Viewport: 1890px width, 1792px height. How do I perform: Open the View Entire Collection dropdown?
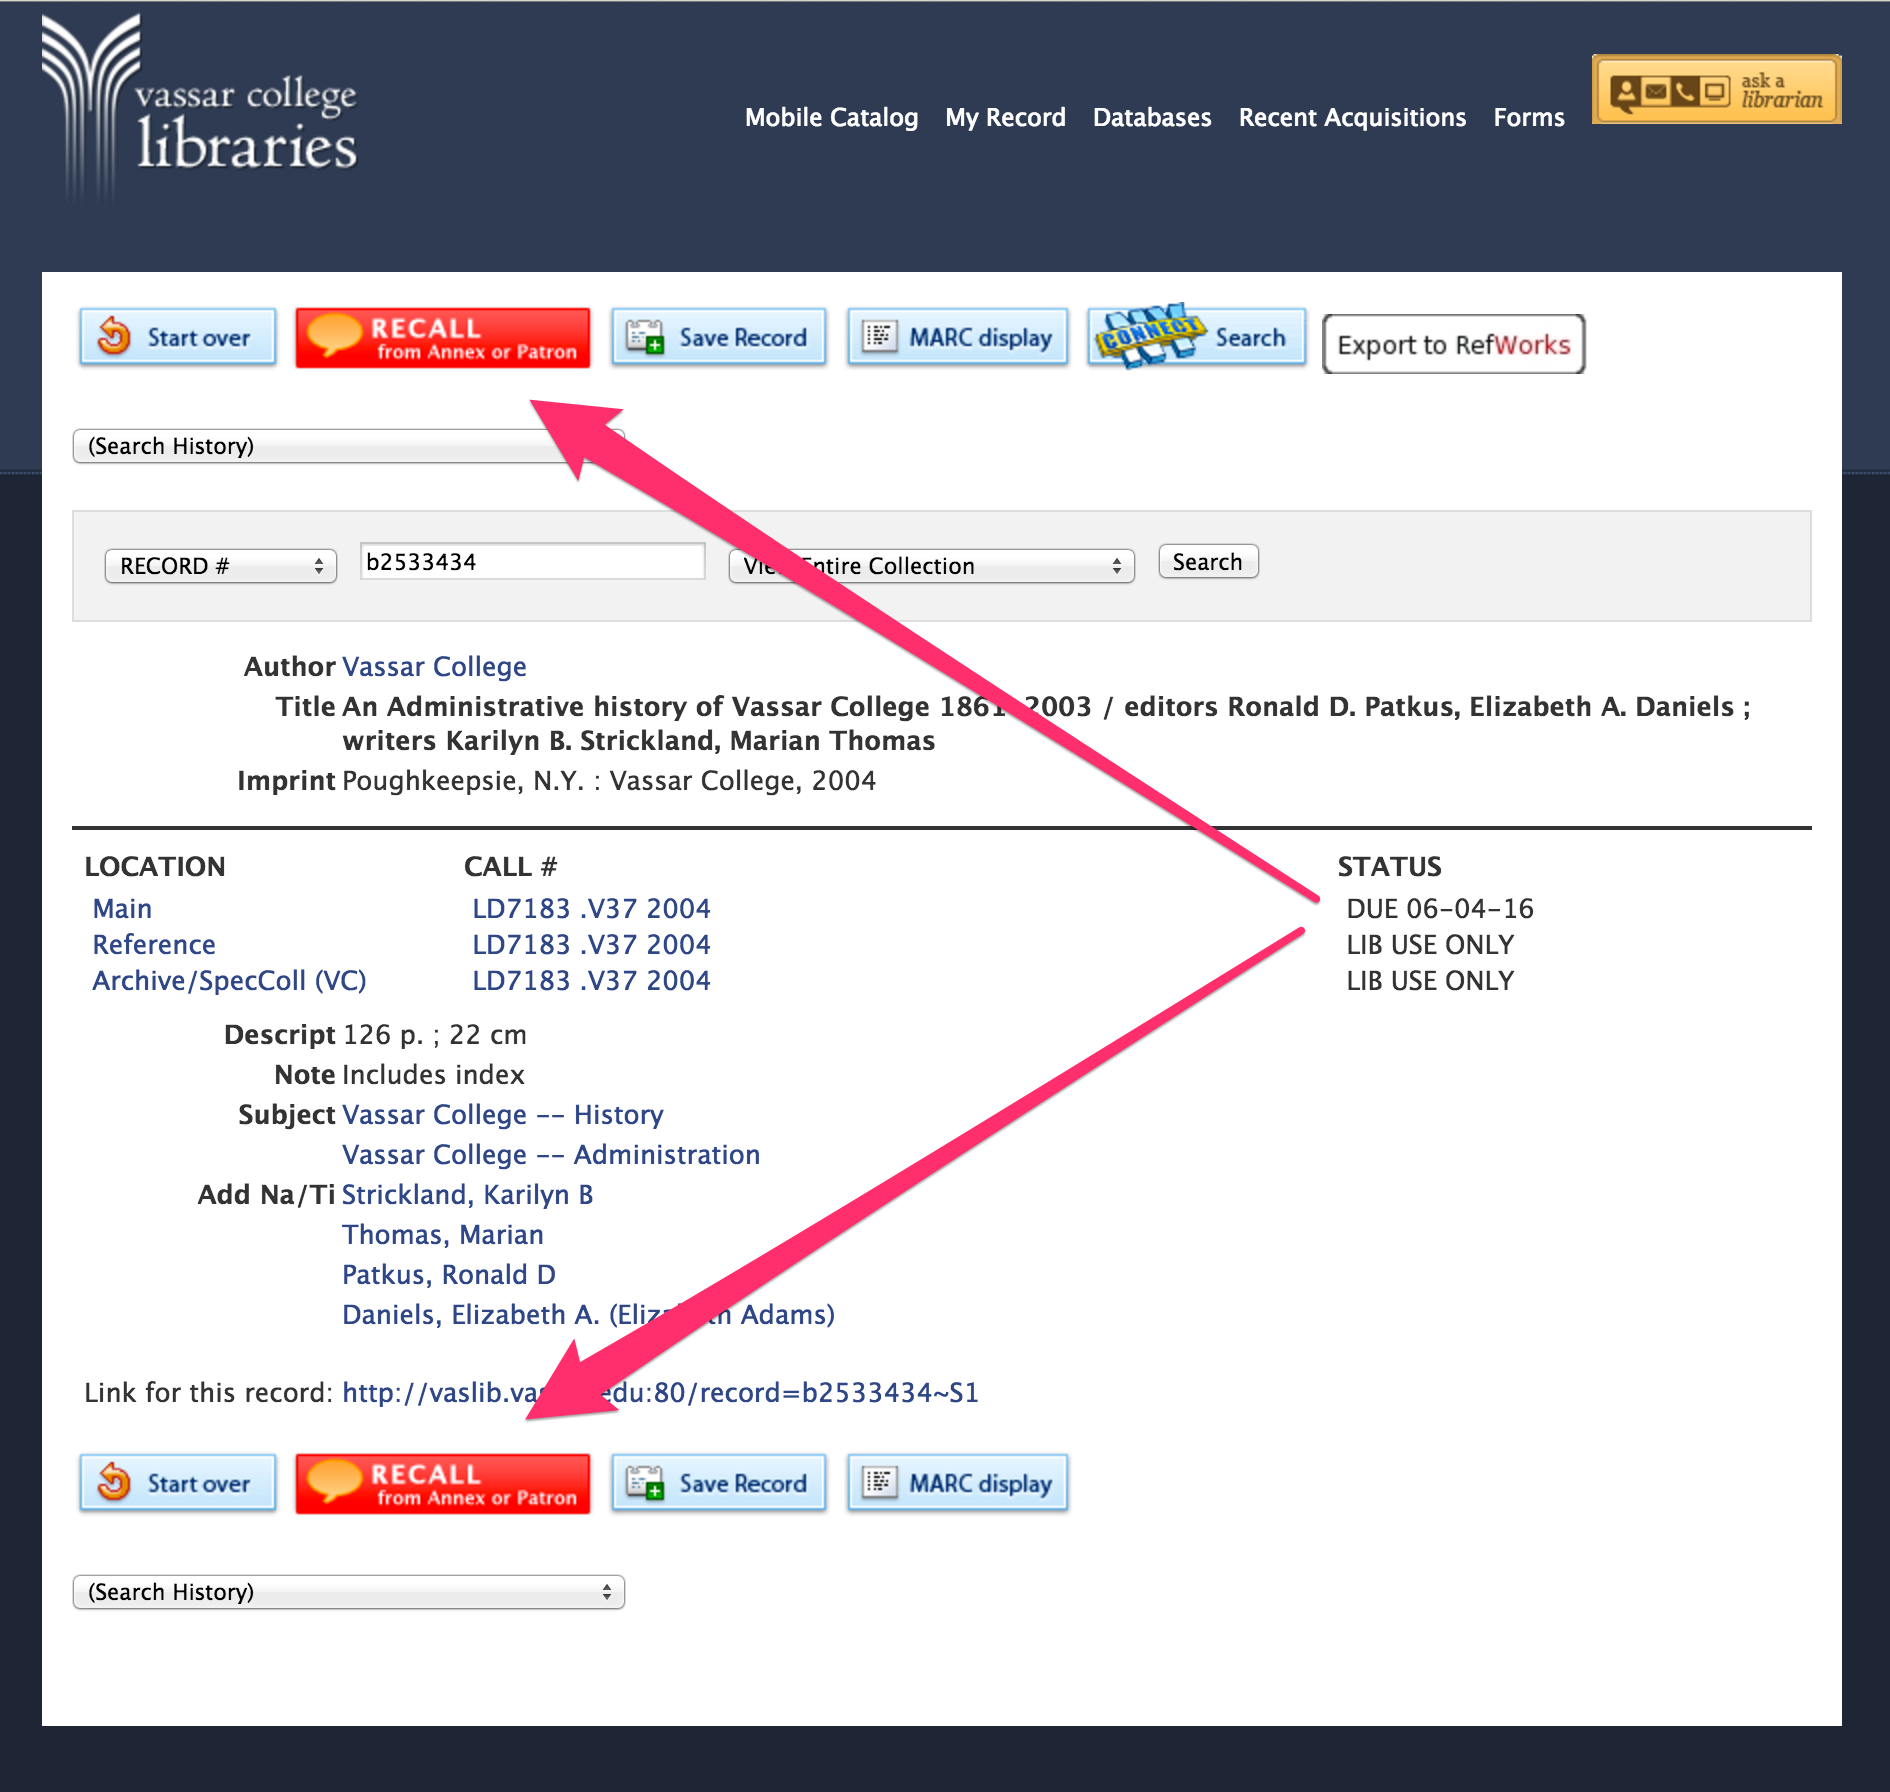coord(932,566)
